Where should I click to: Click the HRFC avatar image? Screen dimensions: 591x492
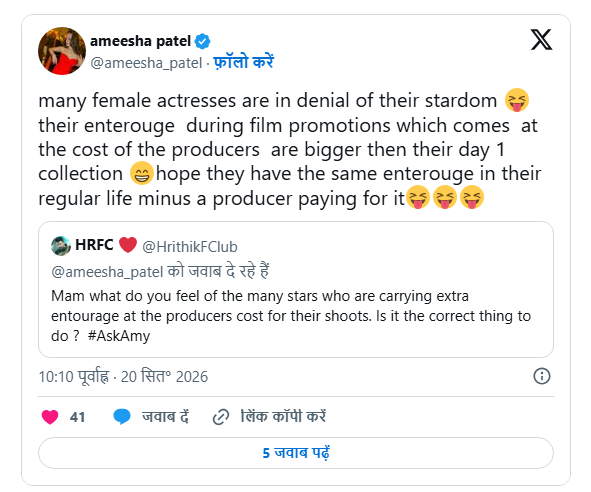pos(61,246)
